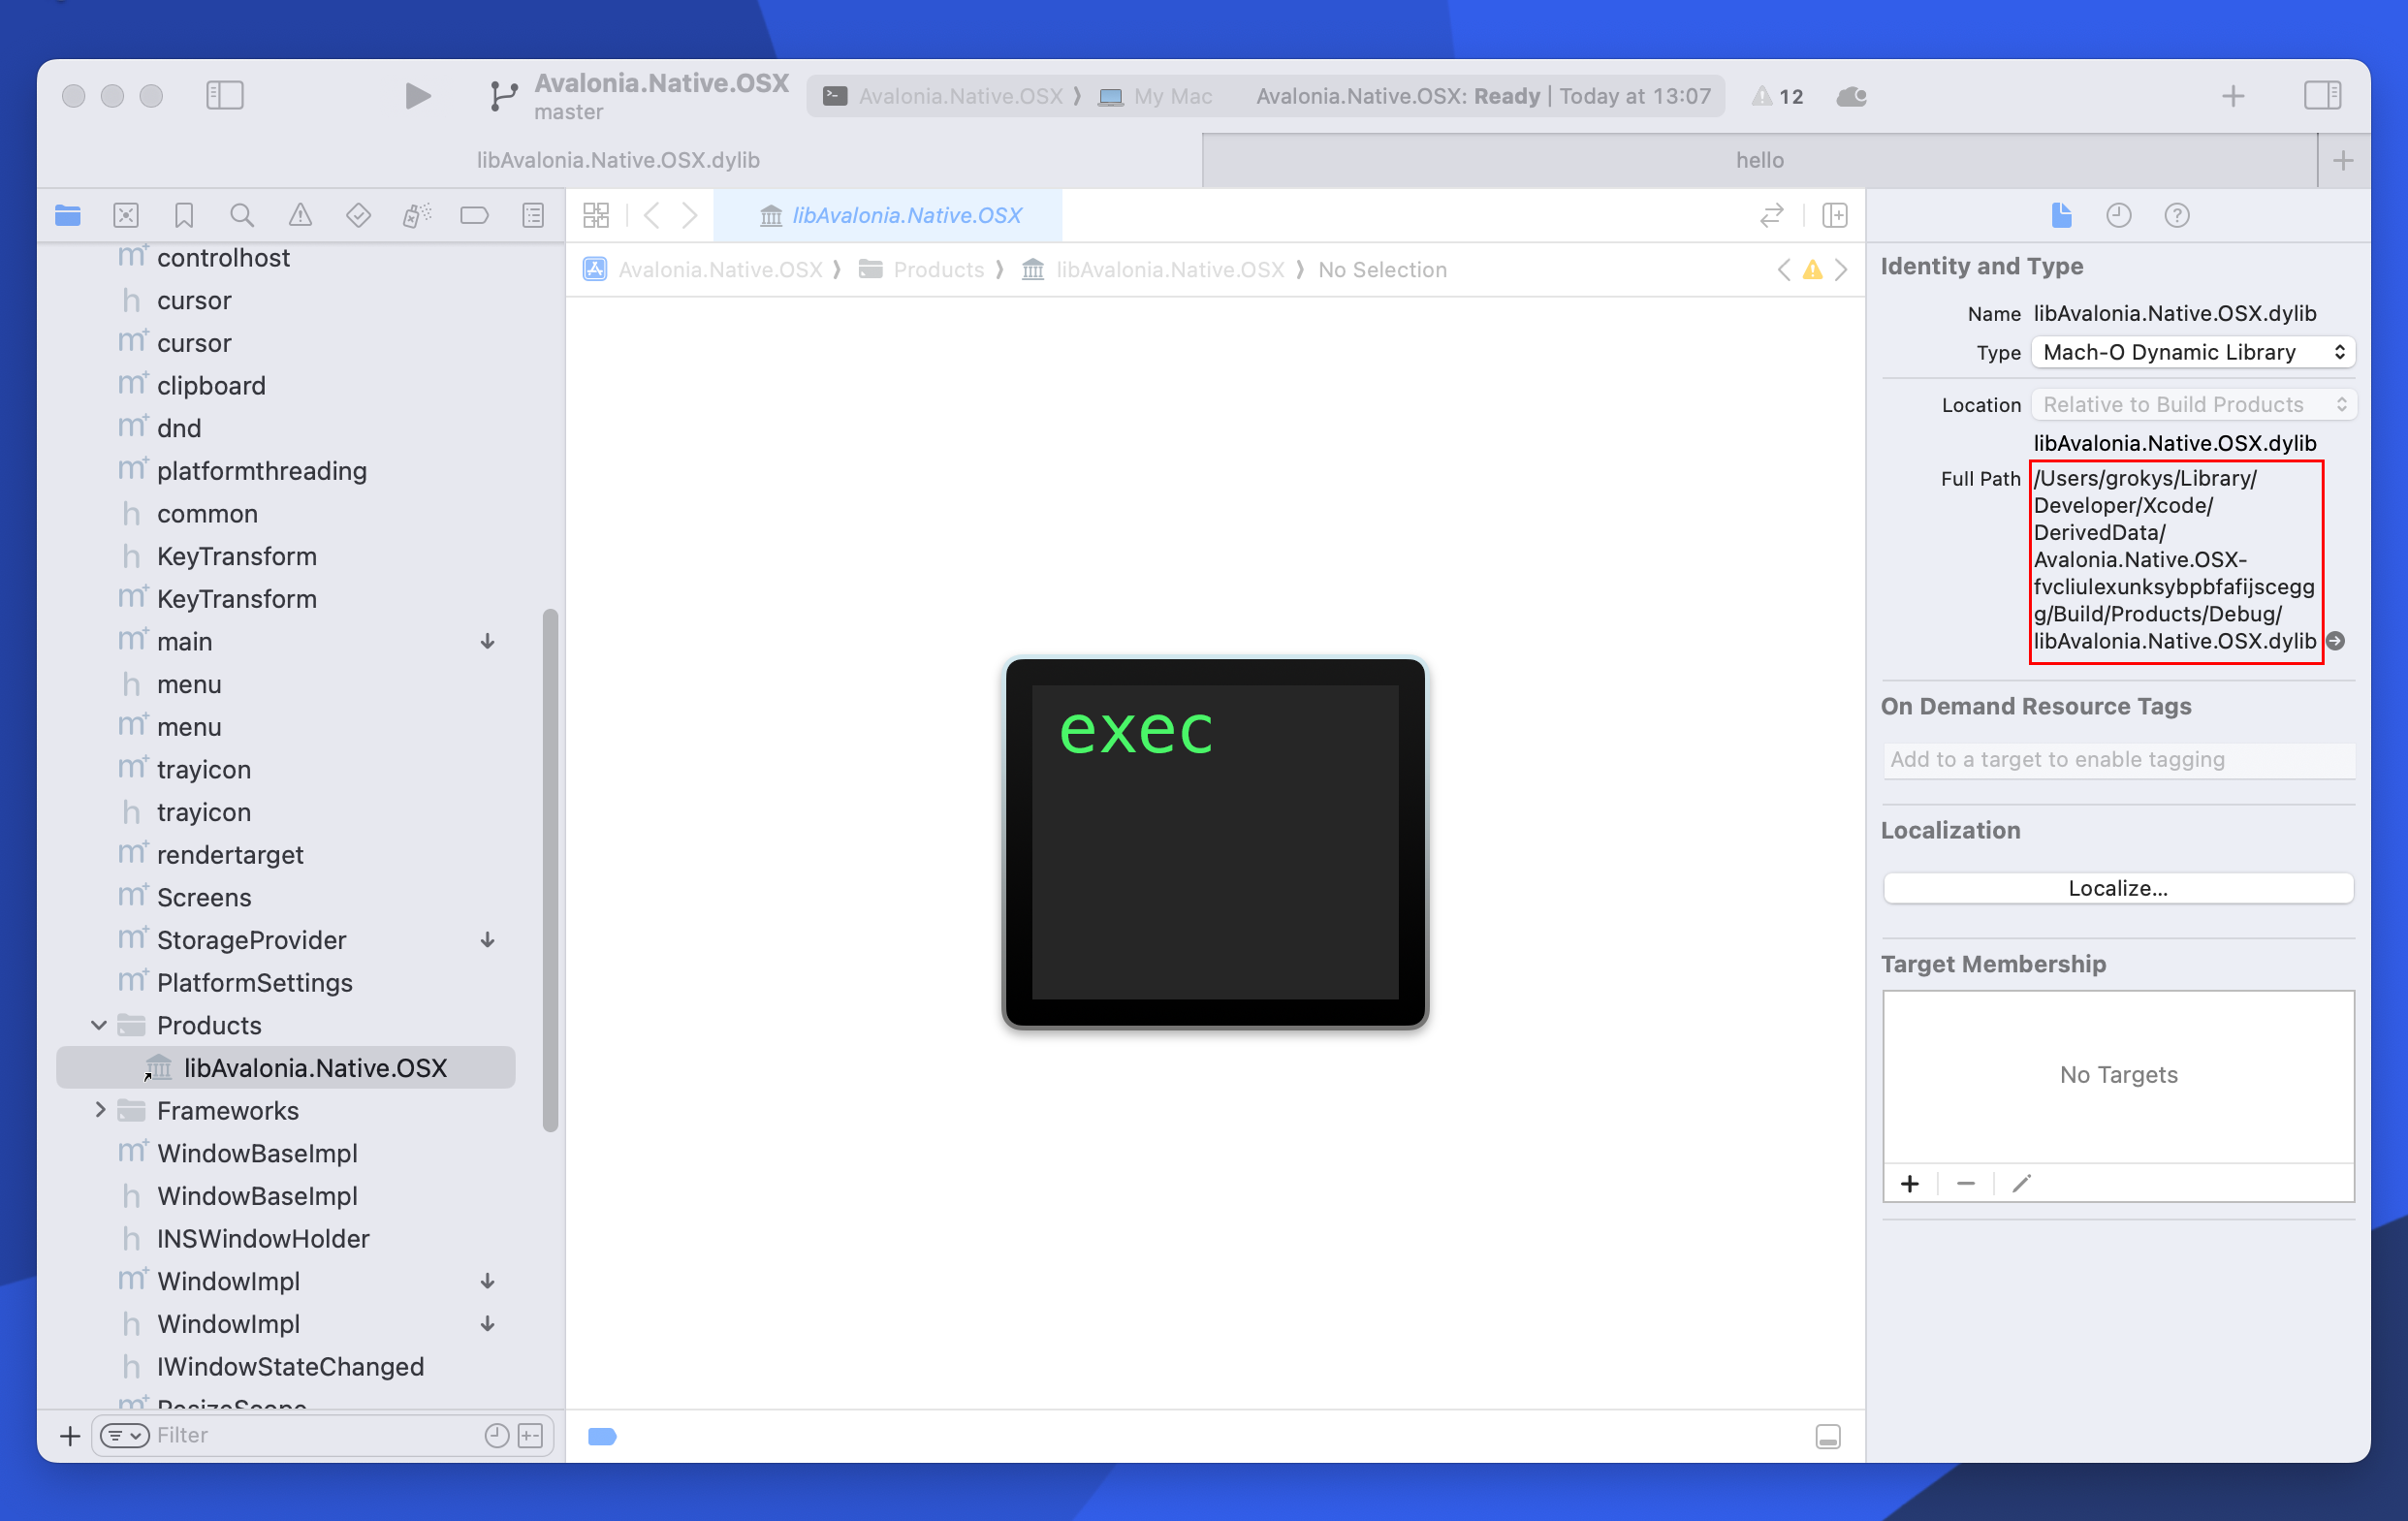
Task: Open the History inspector clock icon
Action: coord(2118,215)
